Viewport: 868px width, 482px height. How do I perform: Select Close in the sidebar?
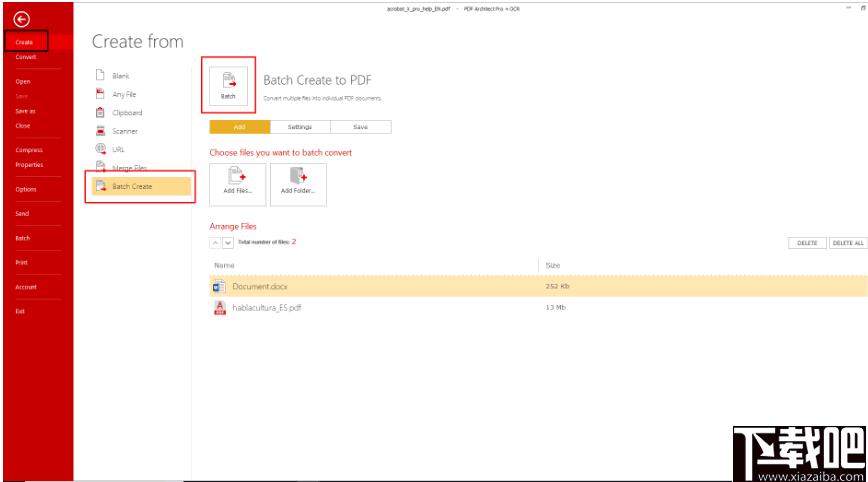coord(23,126)
